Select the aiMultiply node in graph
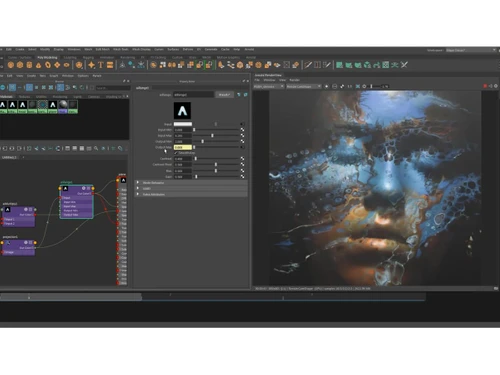Viewport: 500px width, 375px height. 18,217
